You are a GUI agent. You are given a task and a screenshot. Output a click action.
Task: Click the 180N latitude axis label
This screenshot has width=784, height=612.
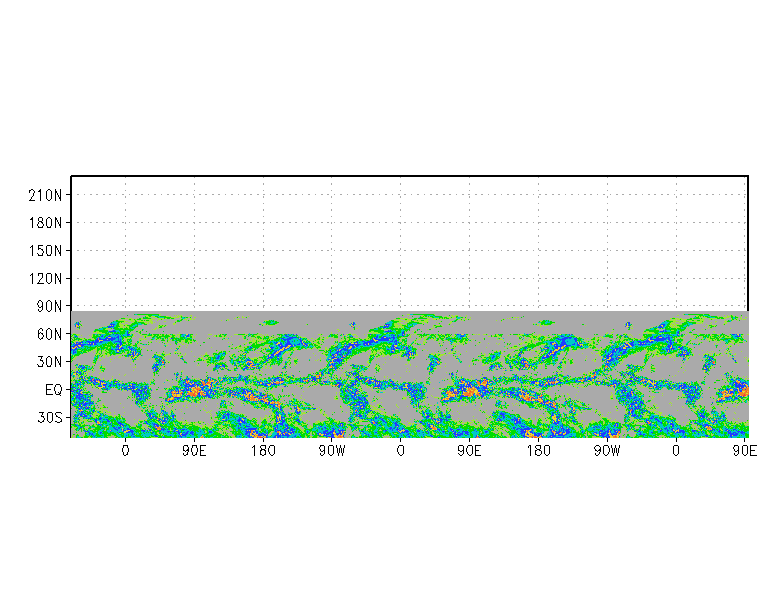(47, 223)
